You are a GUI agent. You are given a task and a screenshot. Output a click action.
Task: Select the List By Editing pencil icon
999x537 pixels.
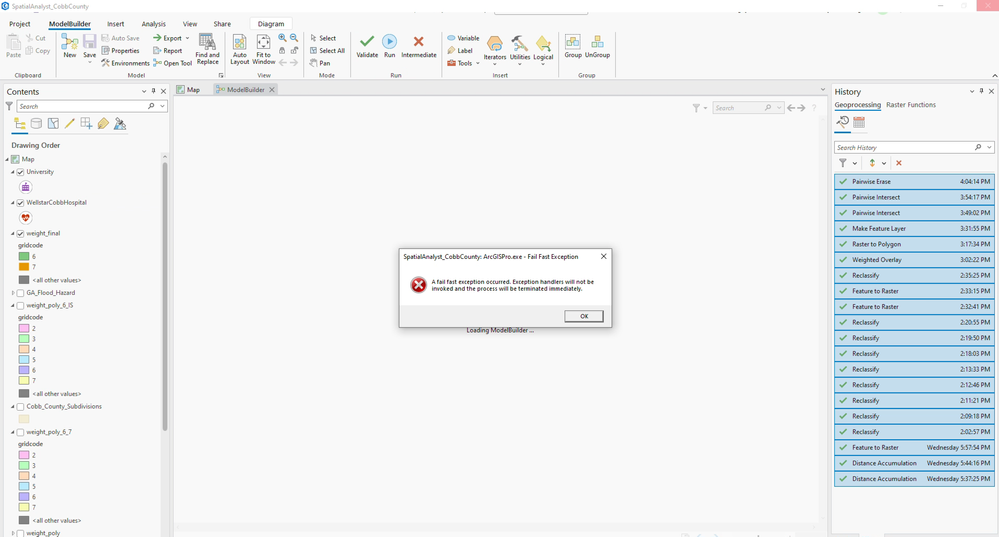[69, 124]
